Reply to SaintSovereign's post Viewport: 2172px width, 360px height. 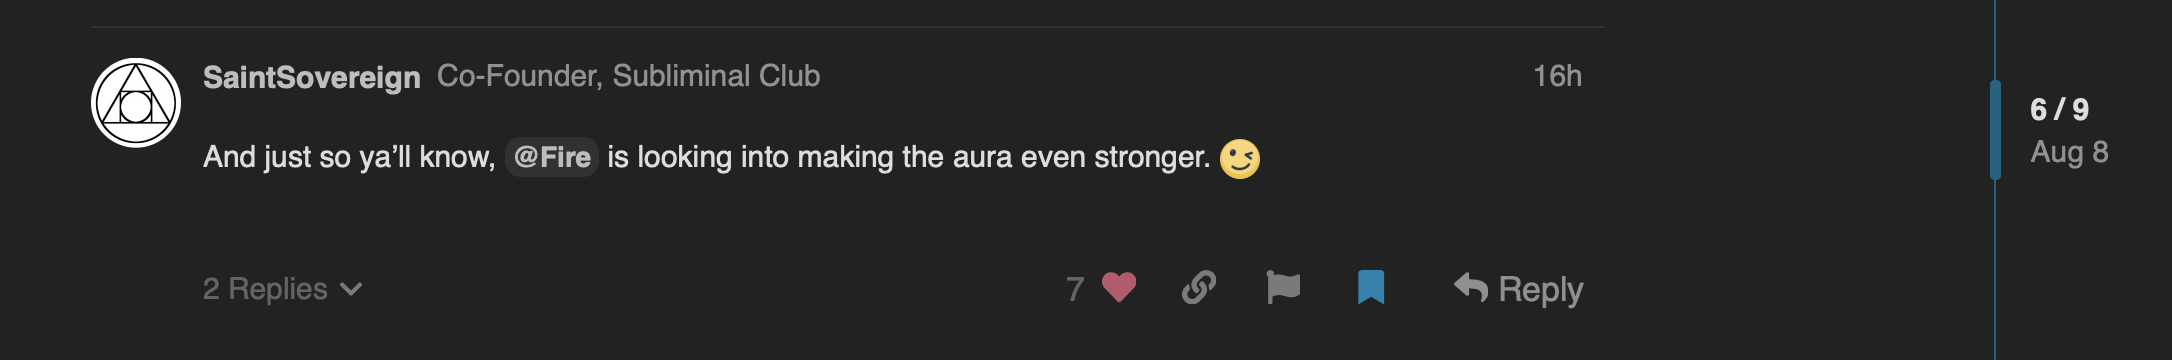(1518, 289)
